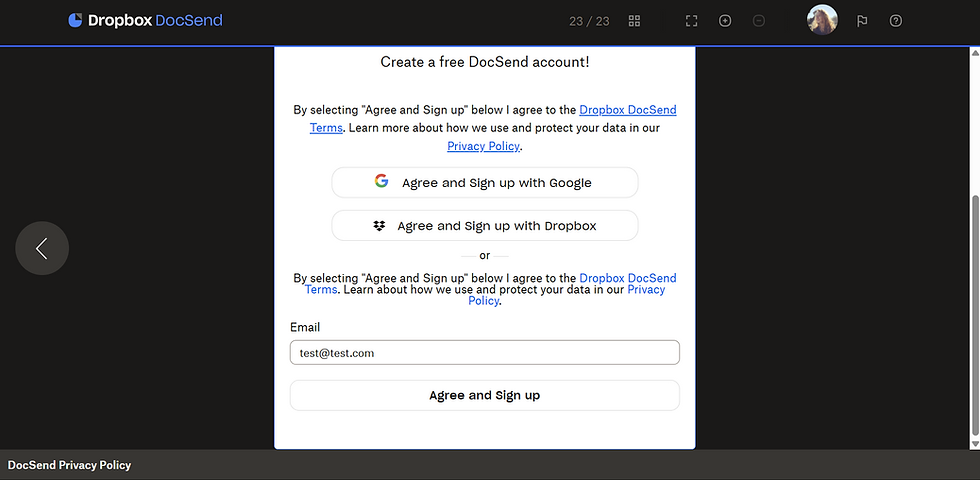The height and width of the screenshot is (480, 980).
Task: Open the lower Dropbox DocSend Terms link
Action: (628, 278)
